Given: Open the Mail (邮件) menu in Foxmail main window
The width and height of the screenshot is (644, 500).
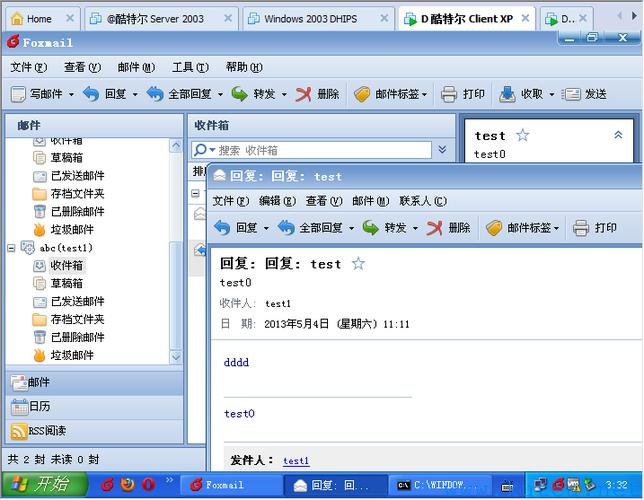Looking at the screenshot, I should click(136, 67).
